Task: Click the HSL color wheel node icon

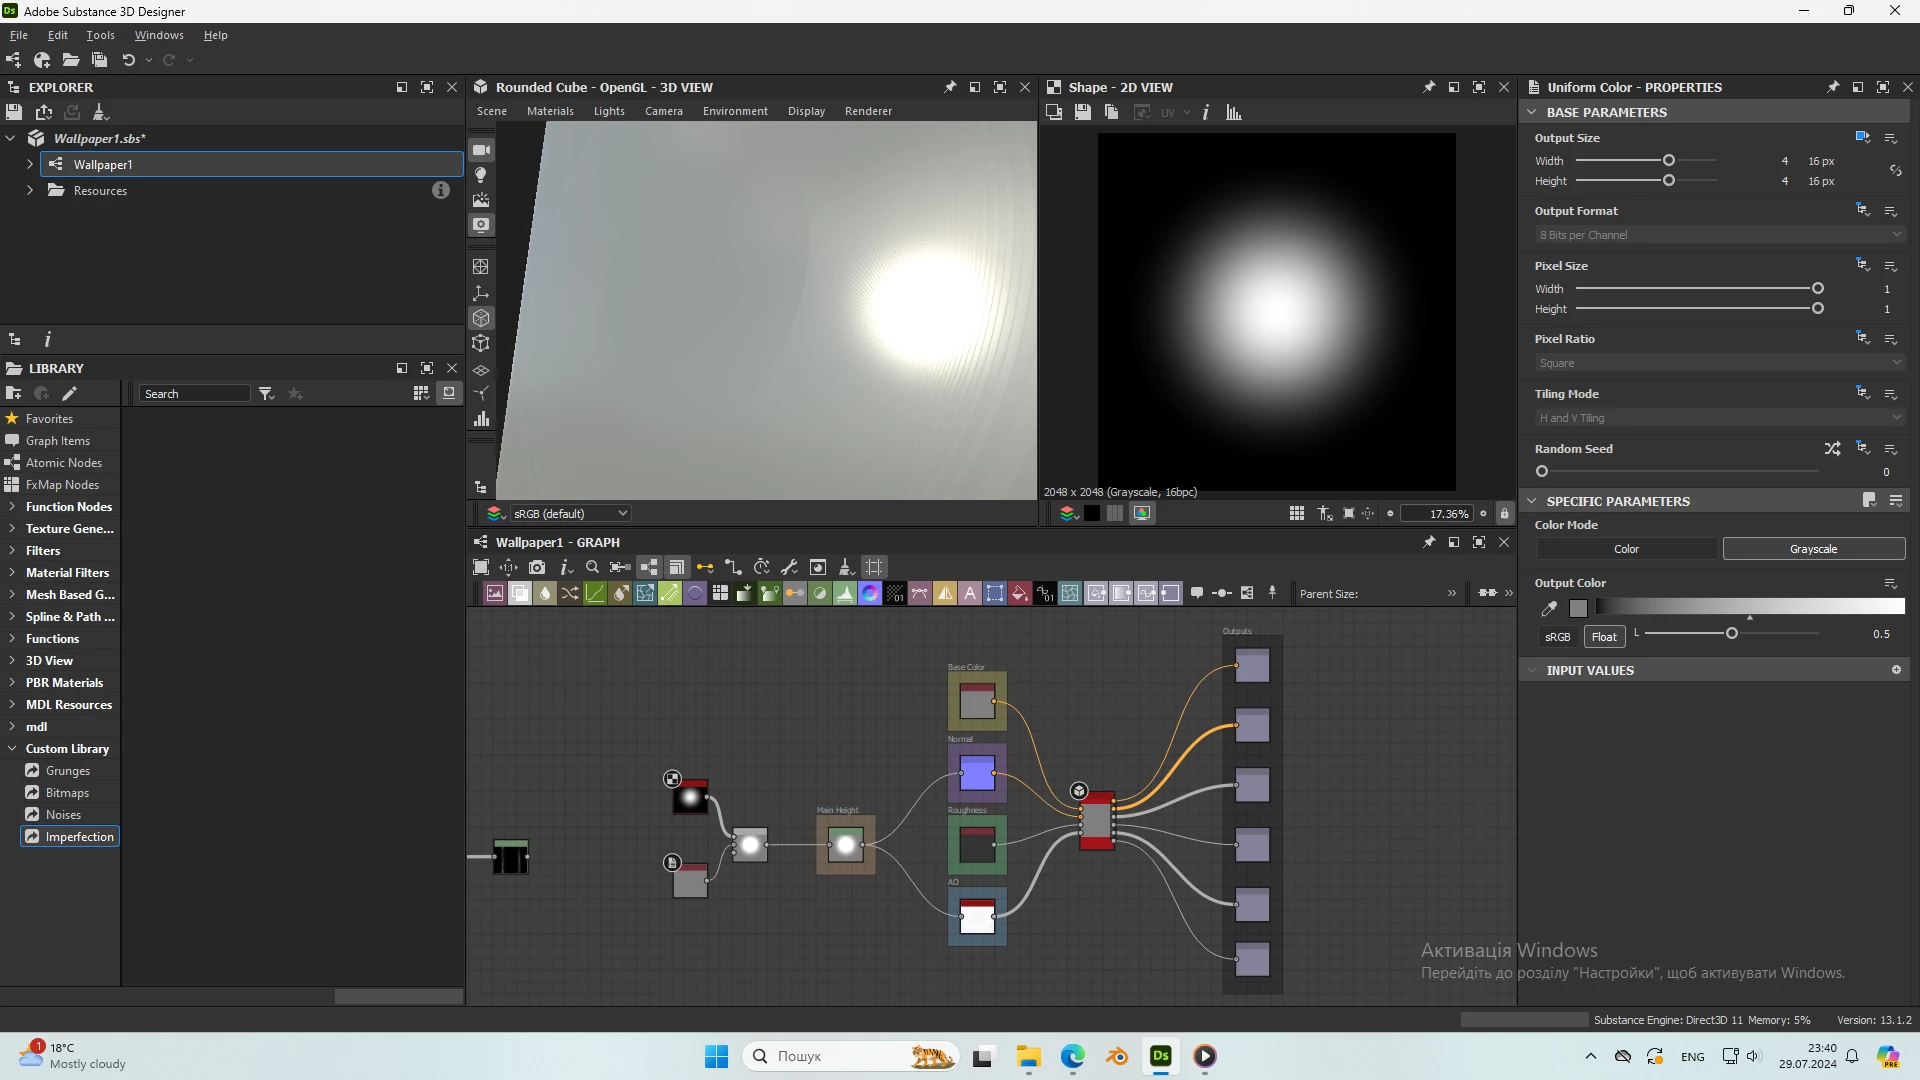Action: pyautogui.click(x=870, y=593)
